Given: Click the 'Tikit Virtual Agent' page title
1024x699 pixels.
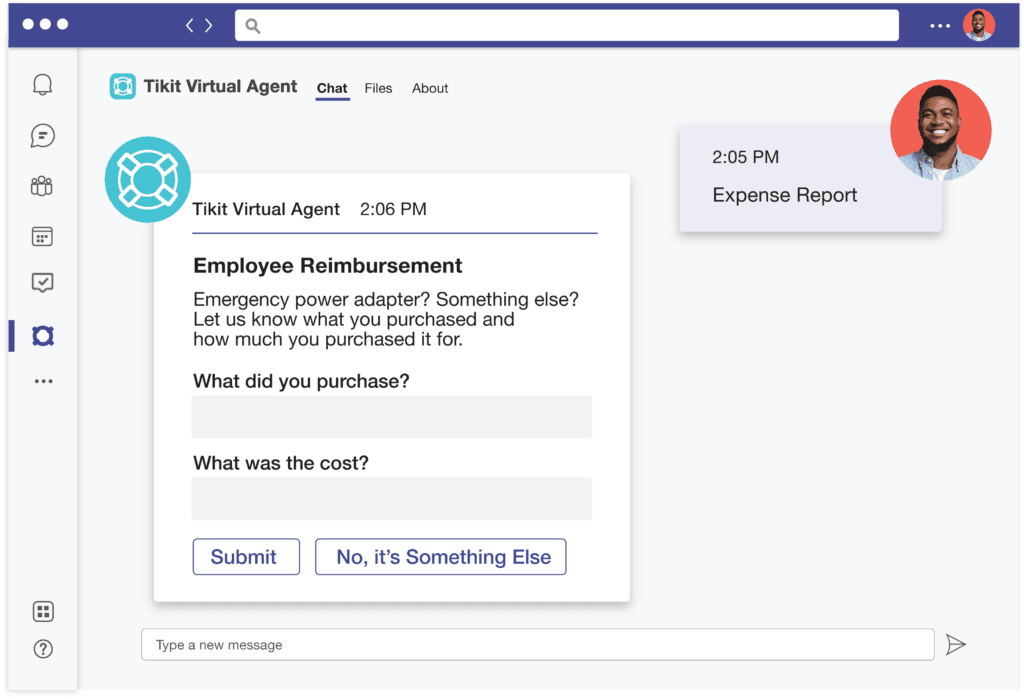Looking at the screenshot, I should point(220,86).
